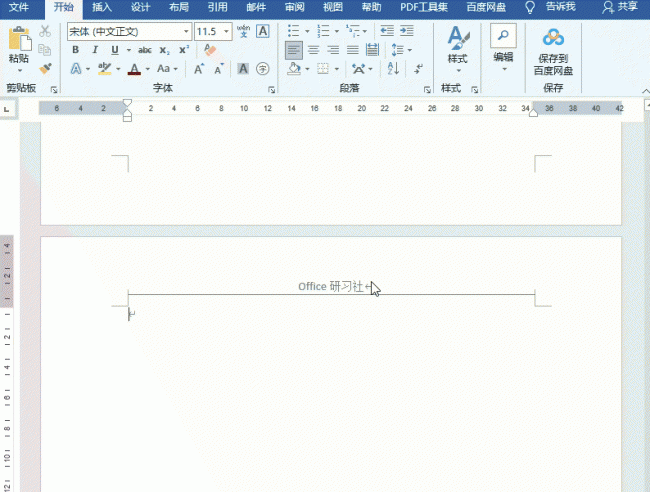This screenshot has height=492, width=650.
Task: Click the character border icon
Action: click(262, 31)
